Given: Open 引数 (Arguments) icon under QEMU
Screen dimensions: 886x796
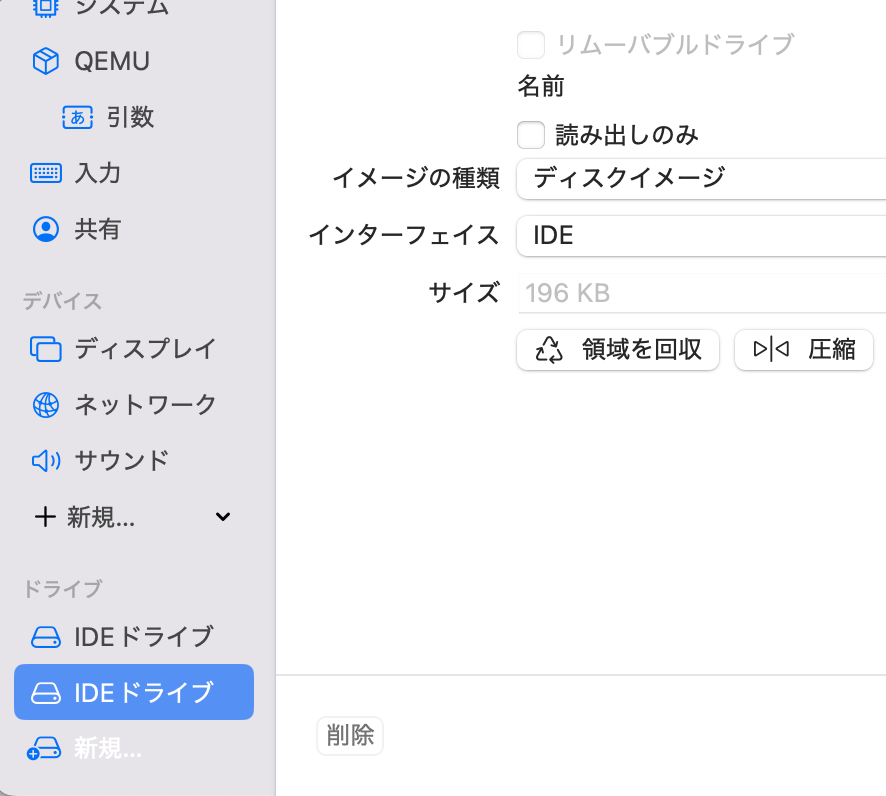Looking at the screenshot, I should pos(77,117).
